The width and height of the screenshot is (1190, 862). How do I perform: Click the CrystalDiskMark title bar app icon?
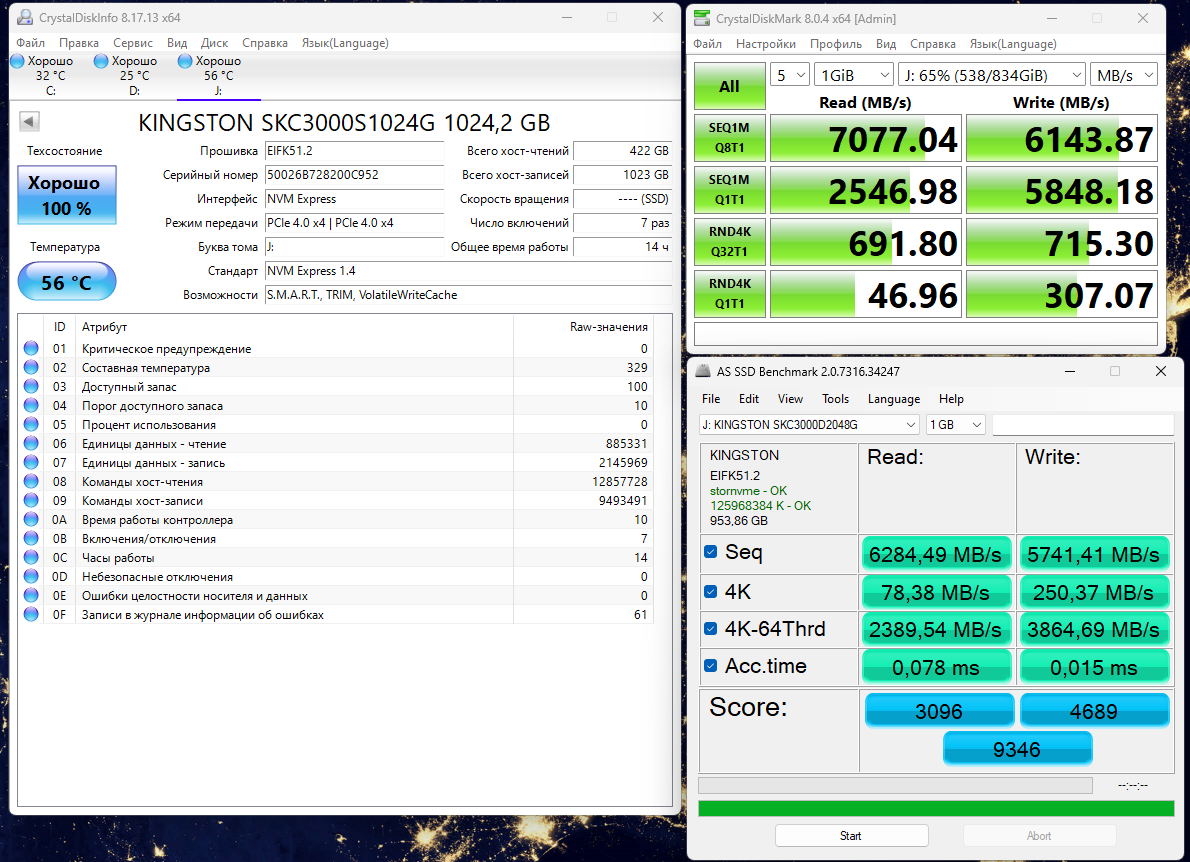(702, 18)
